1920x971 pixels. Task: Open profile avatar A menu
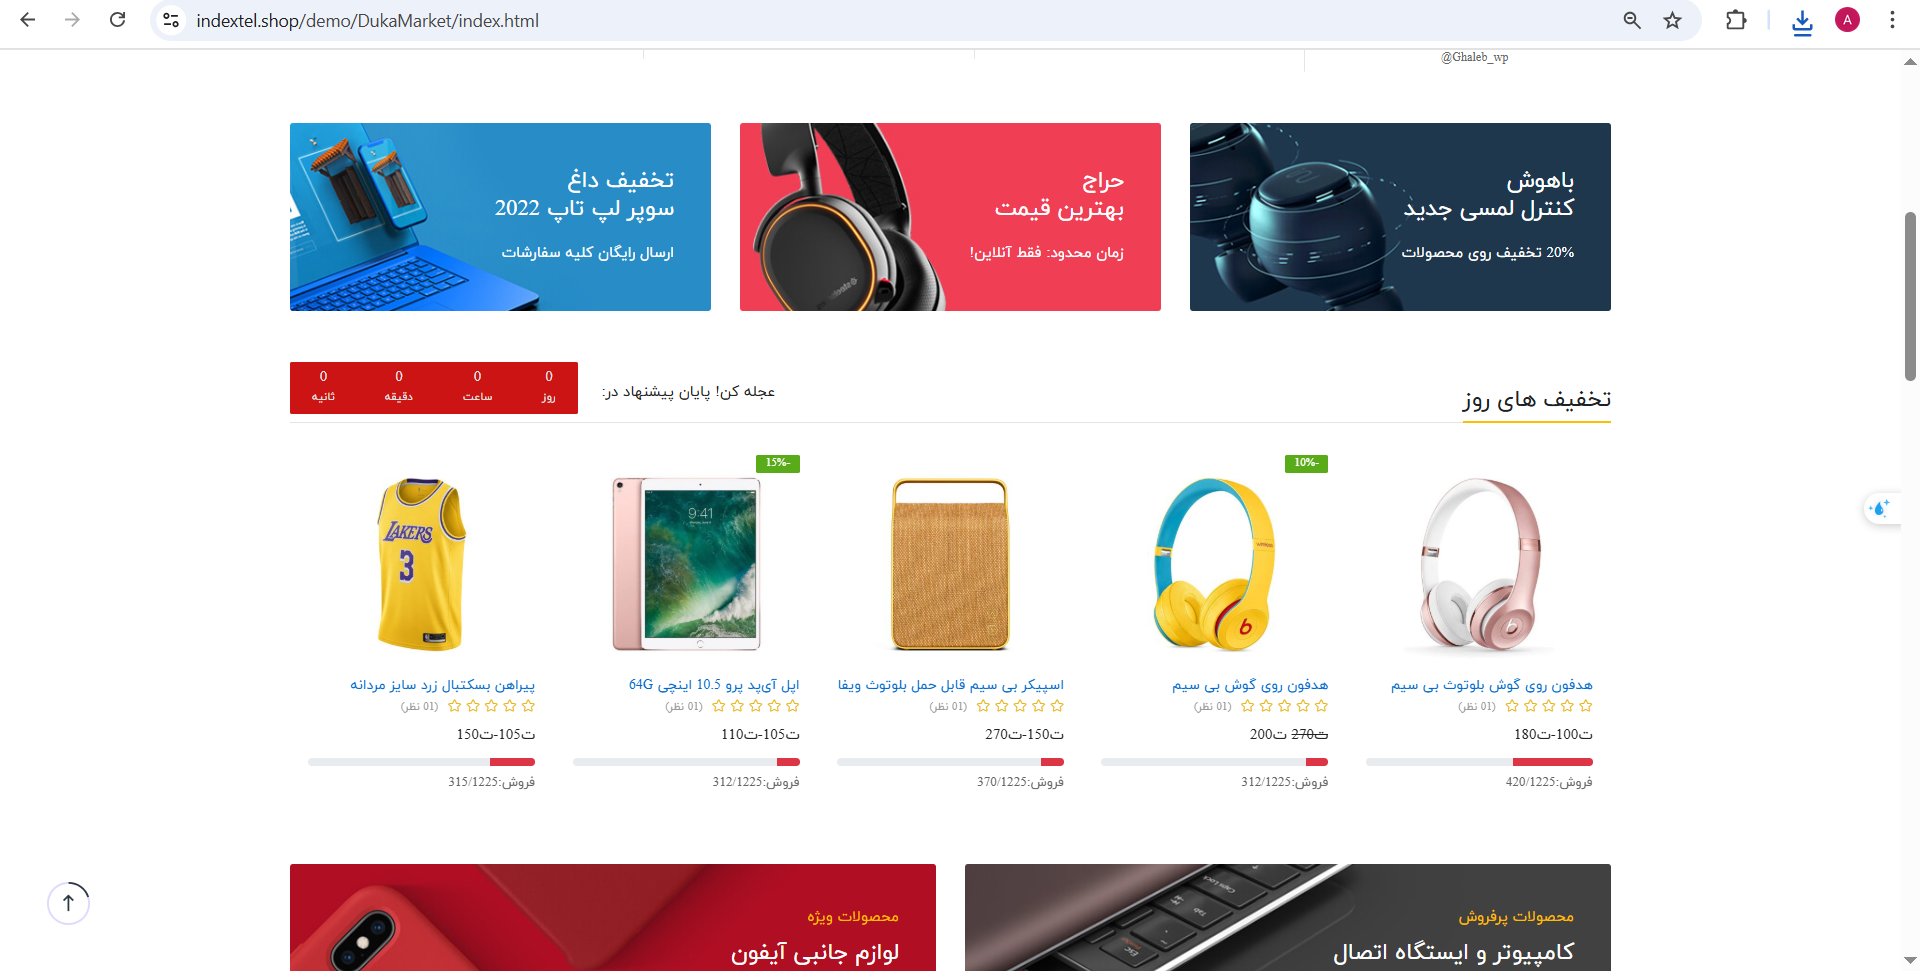1847,20
